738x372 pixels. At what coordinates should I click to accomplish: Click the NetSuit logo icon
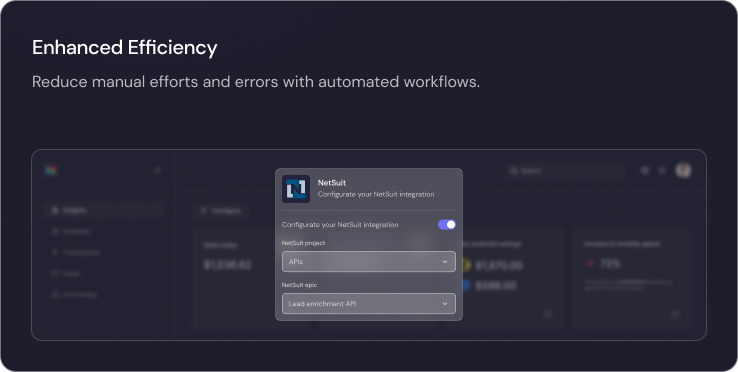(x=296, y=189)
